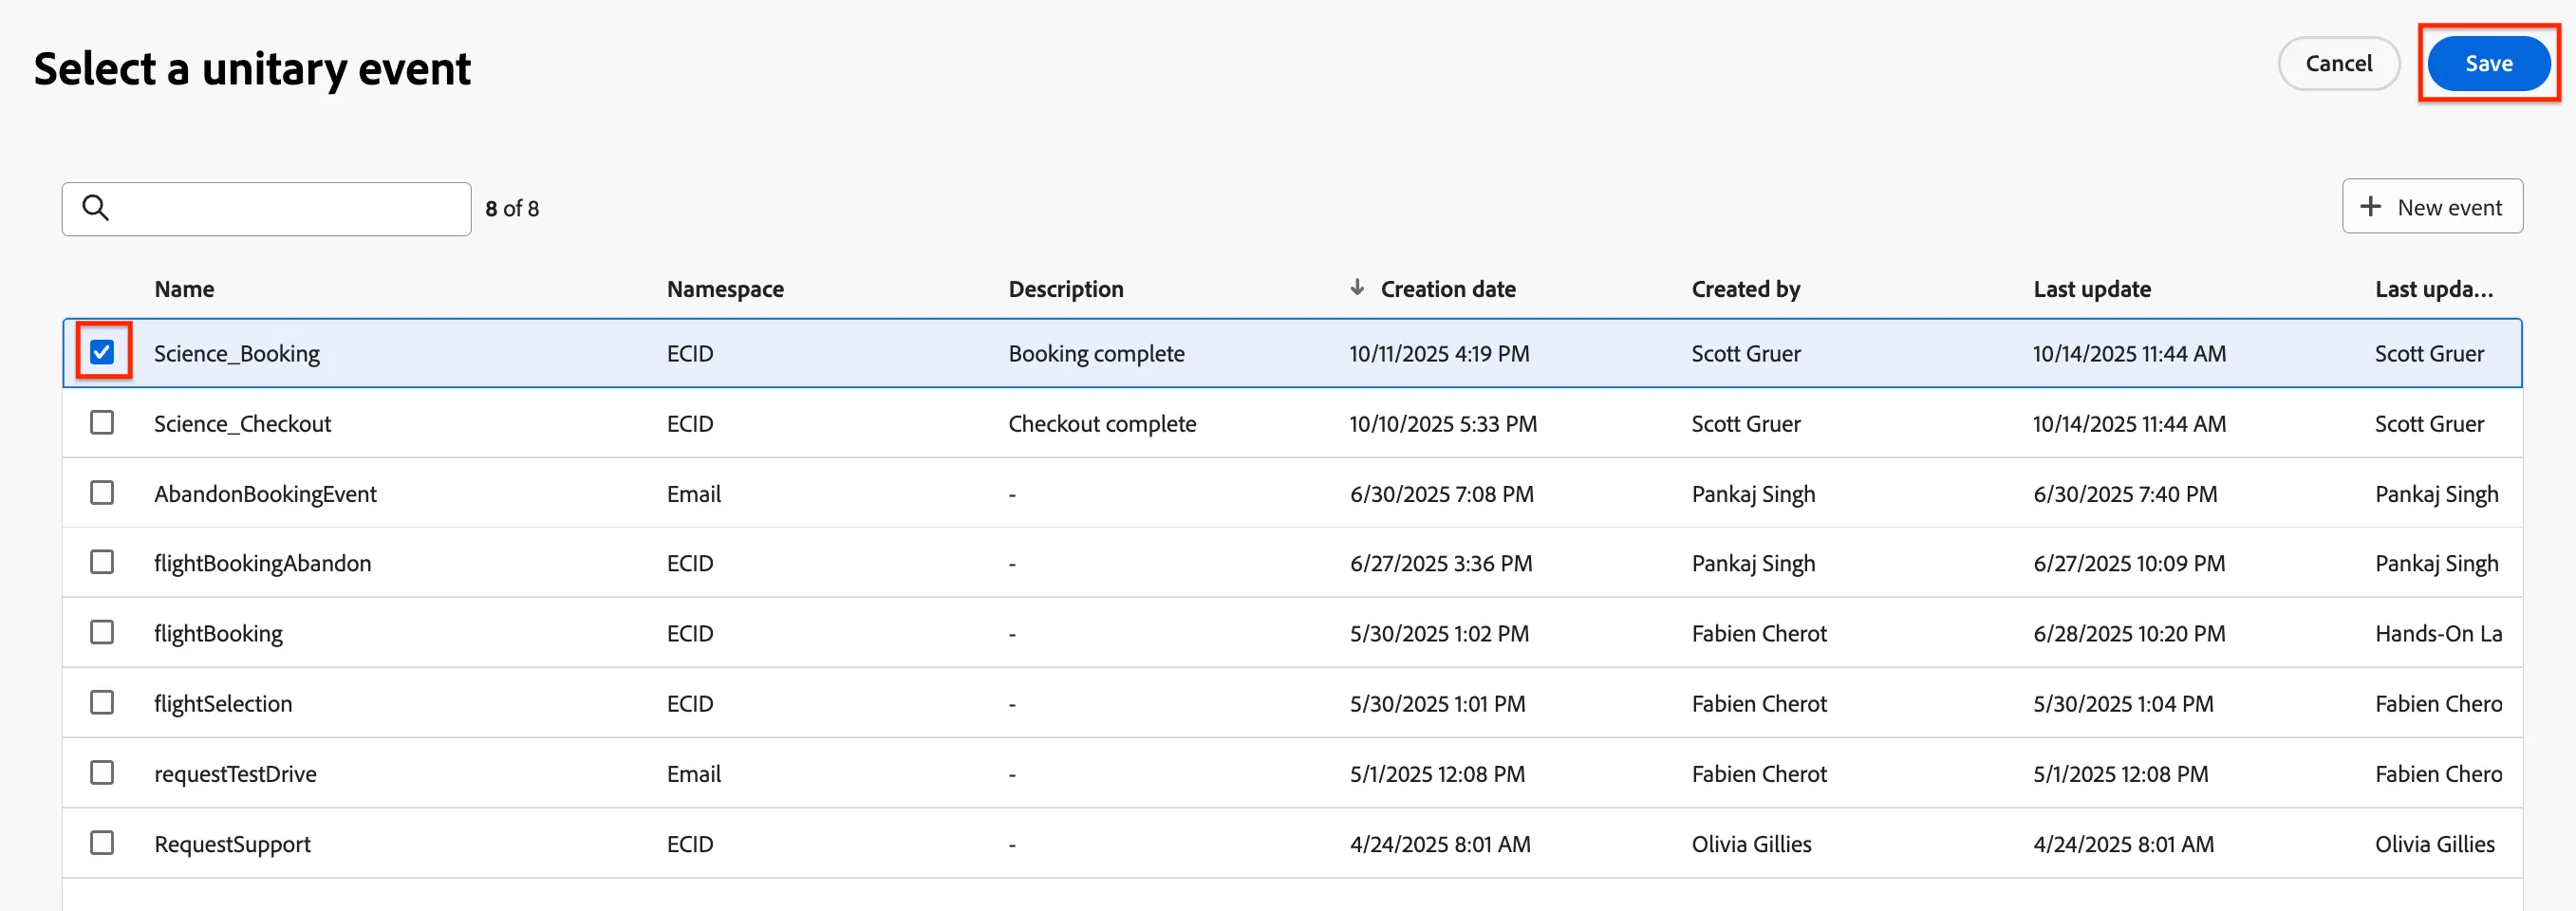Sort by Creation date header
The width and height of the screenshot is (2576, 911).
(1448, 289)
